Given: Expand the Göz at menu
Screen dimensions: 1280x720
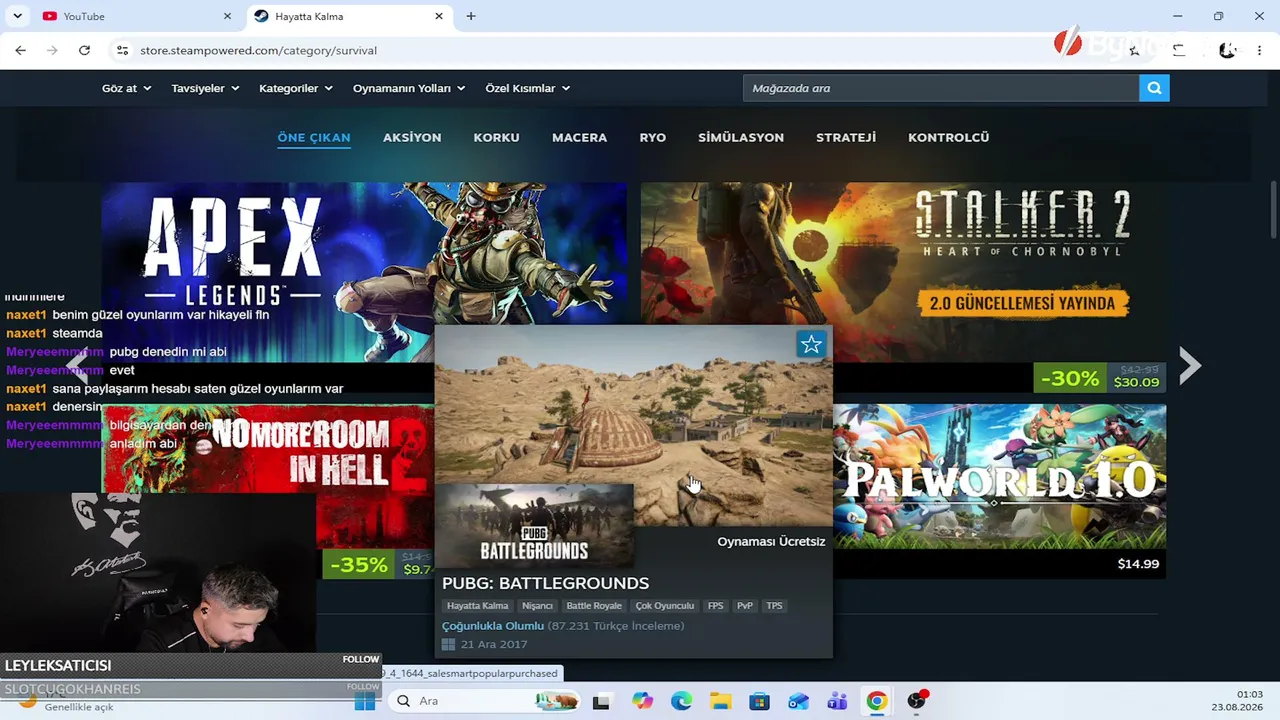Looking at the screenshot, I should click(x=126, y=88).
